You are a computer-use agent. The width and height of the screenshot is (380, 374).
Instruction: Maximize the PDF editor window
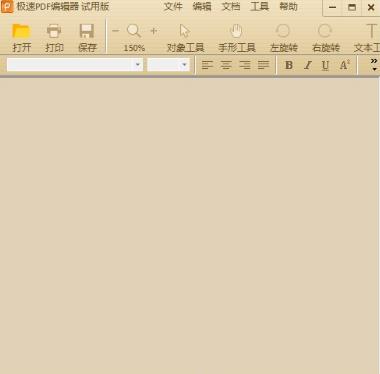pyautogui.click(x=352, y=7)
